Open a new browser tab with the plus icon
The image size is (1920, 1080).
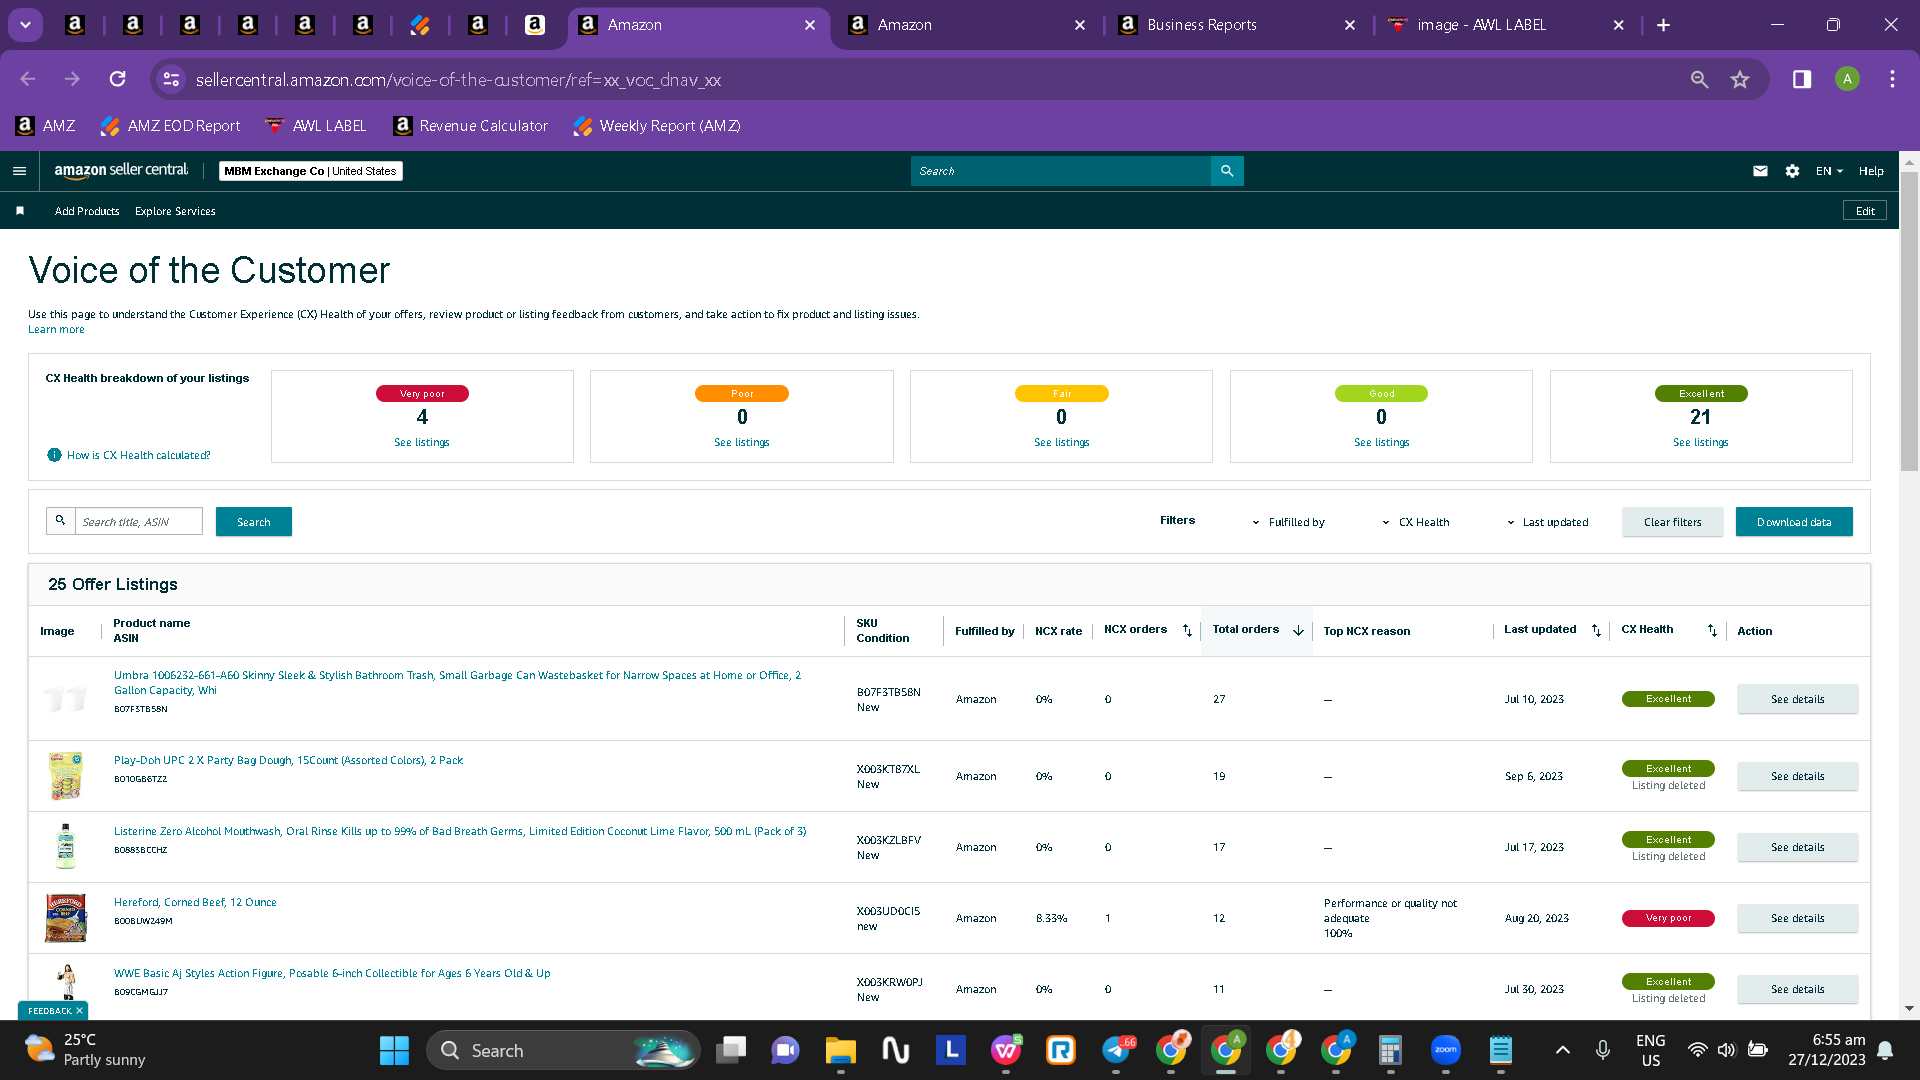(1663, 25)
